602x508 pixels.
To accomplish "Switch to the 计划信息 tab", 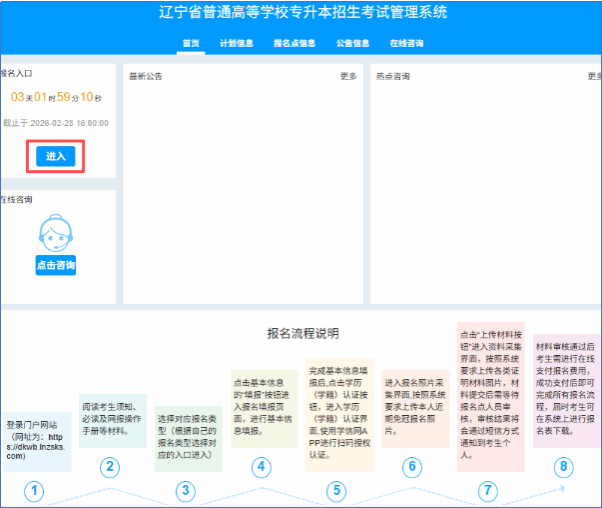I will click(x=236, y=44).
